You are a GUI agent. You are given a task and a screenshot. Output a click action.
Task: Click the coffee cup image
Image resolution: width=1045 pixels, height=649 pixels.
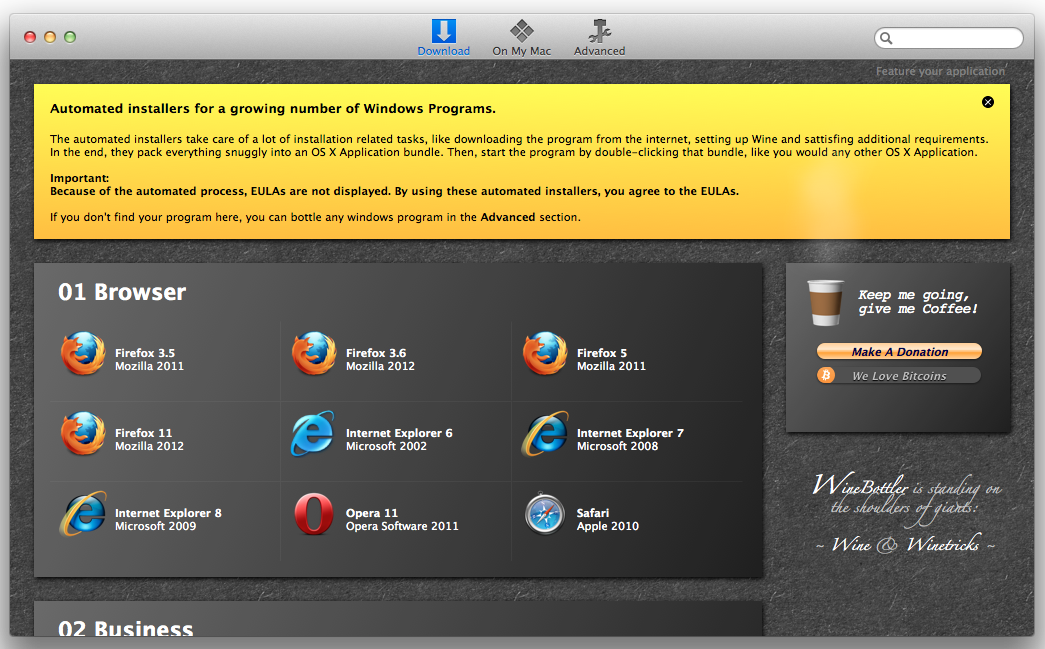pyautogui.click(x=825, y=303)
